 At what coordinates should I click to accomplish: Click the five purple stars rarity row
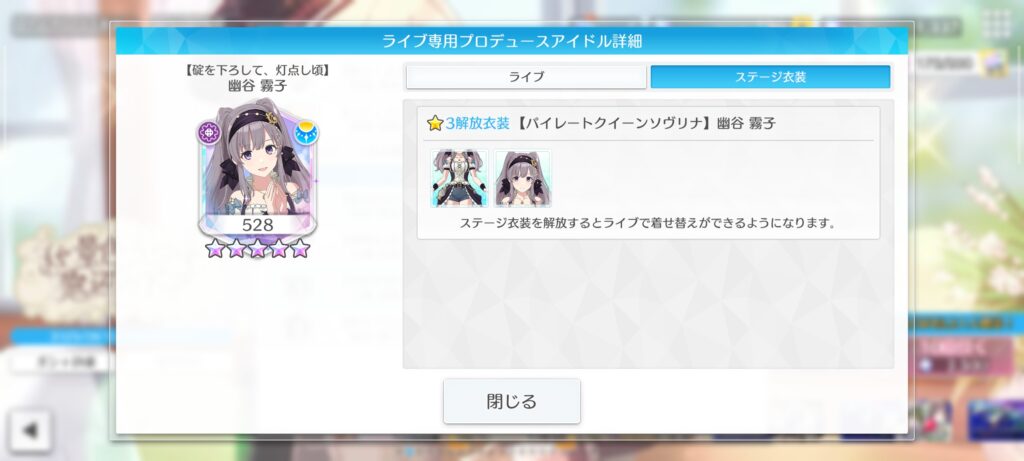click(x=257, y=248)
